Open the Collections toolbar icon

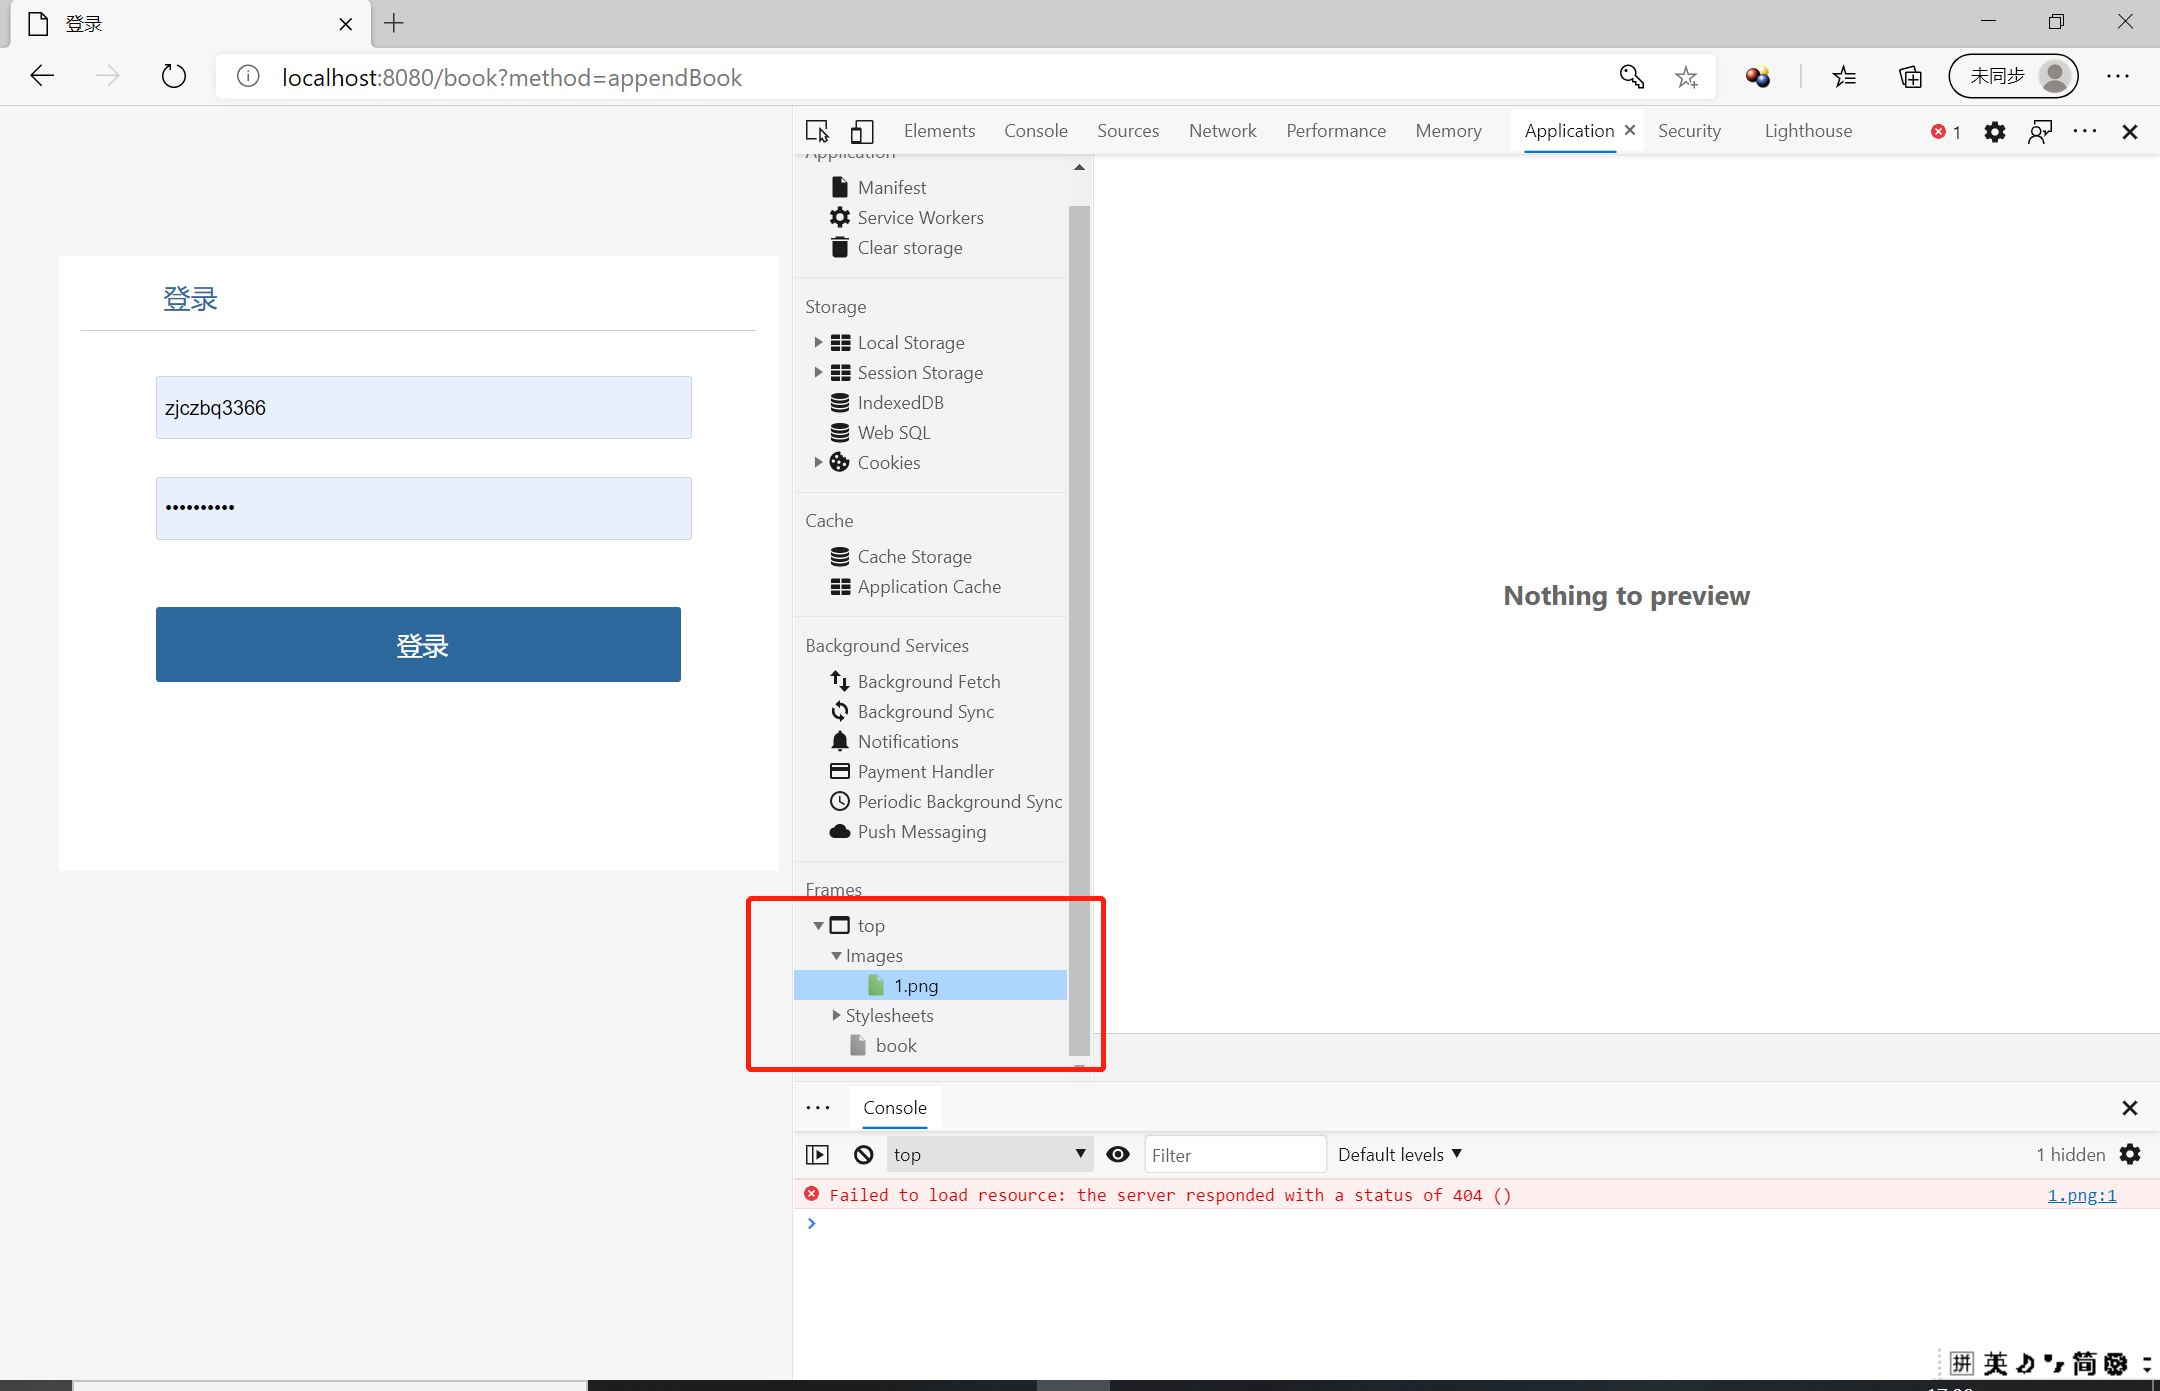click(1910, 77)
